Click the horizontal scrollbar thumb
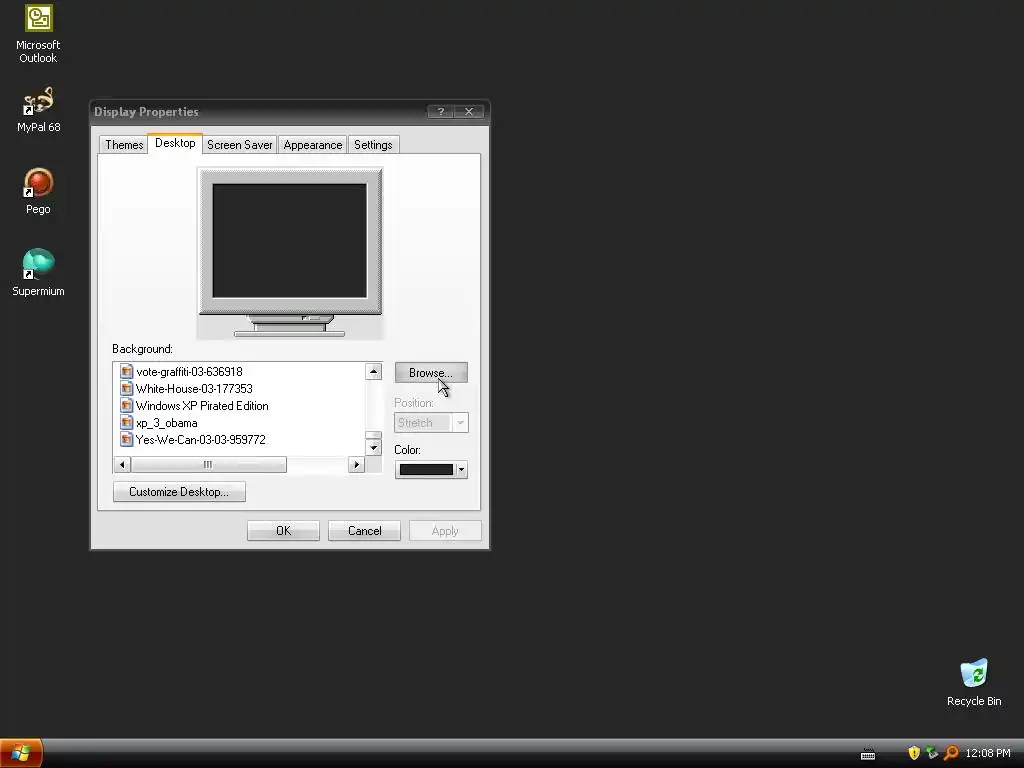1024x768 pixels. click(x=208, y=464)
